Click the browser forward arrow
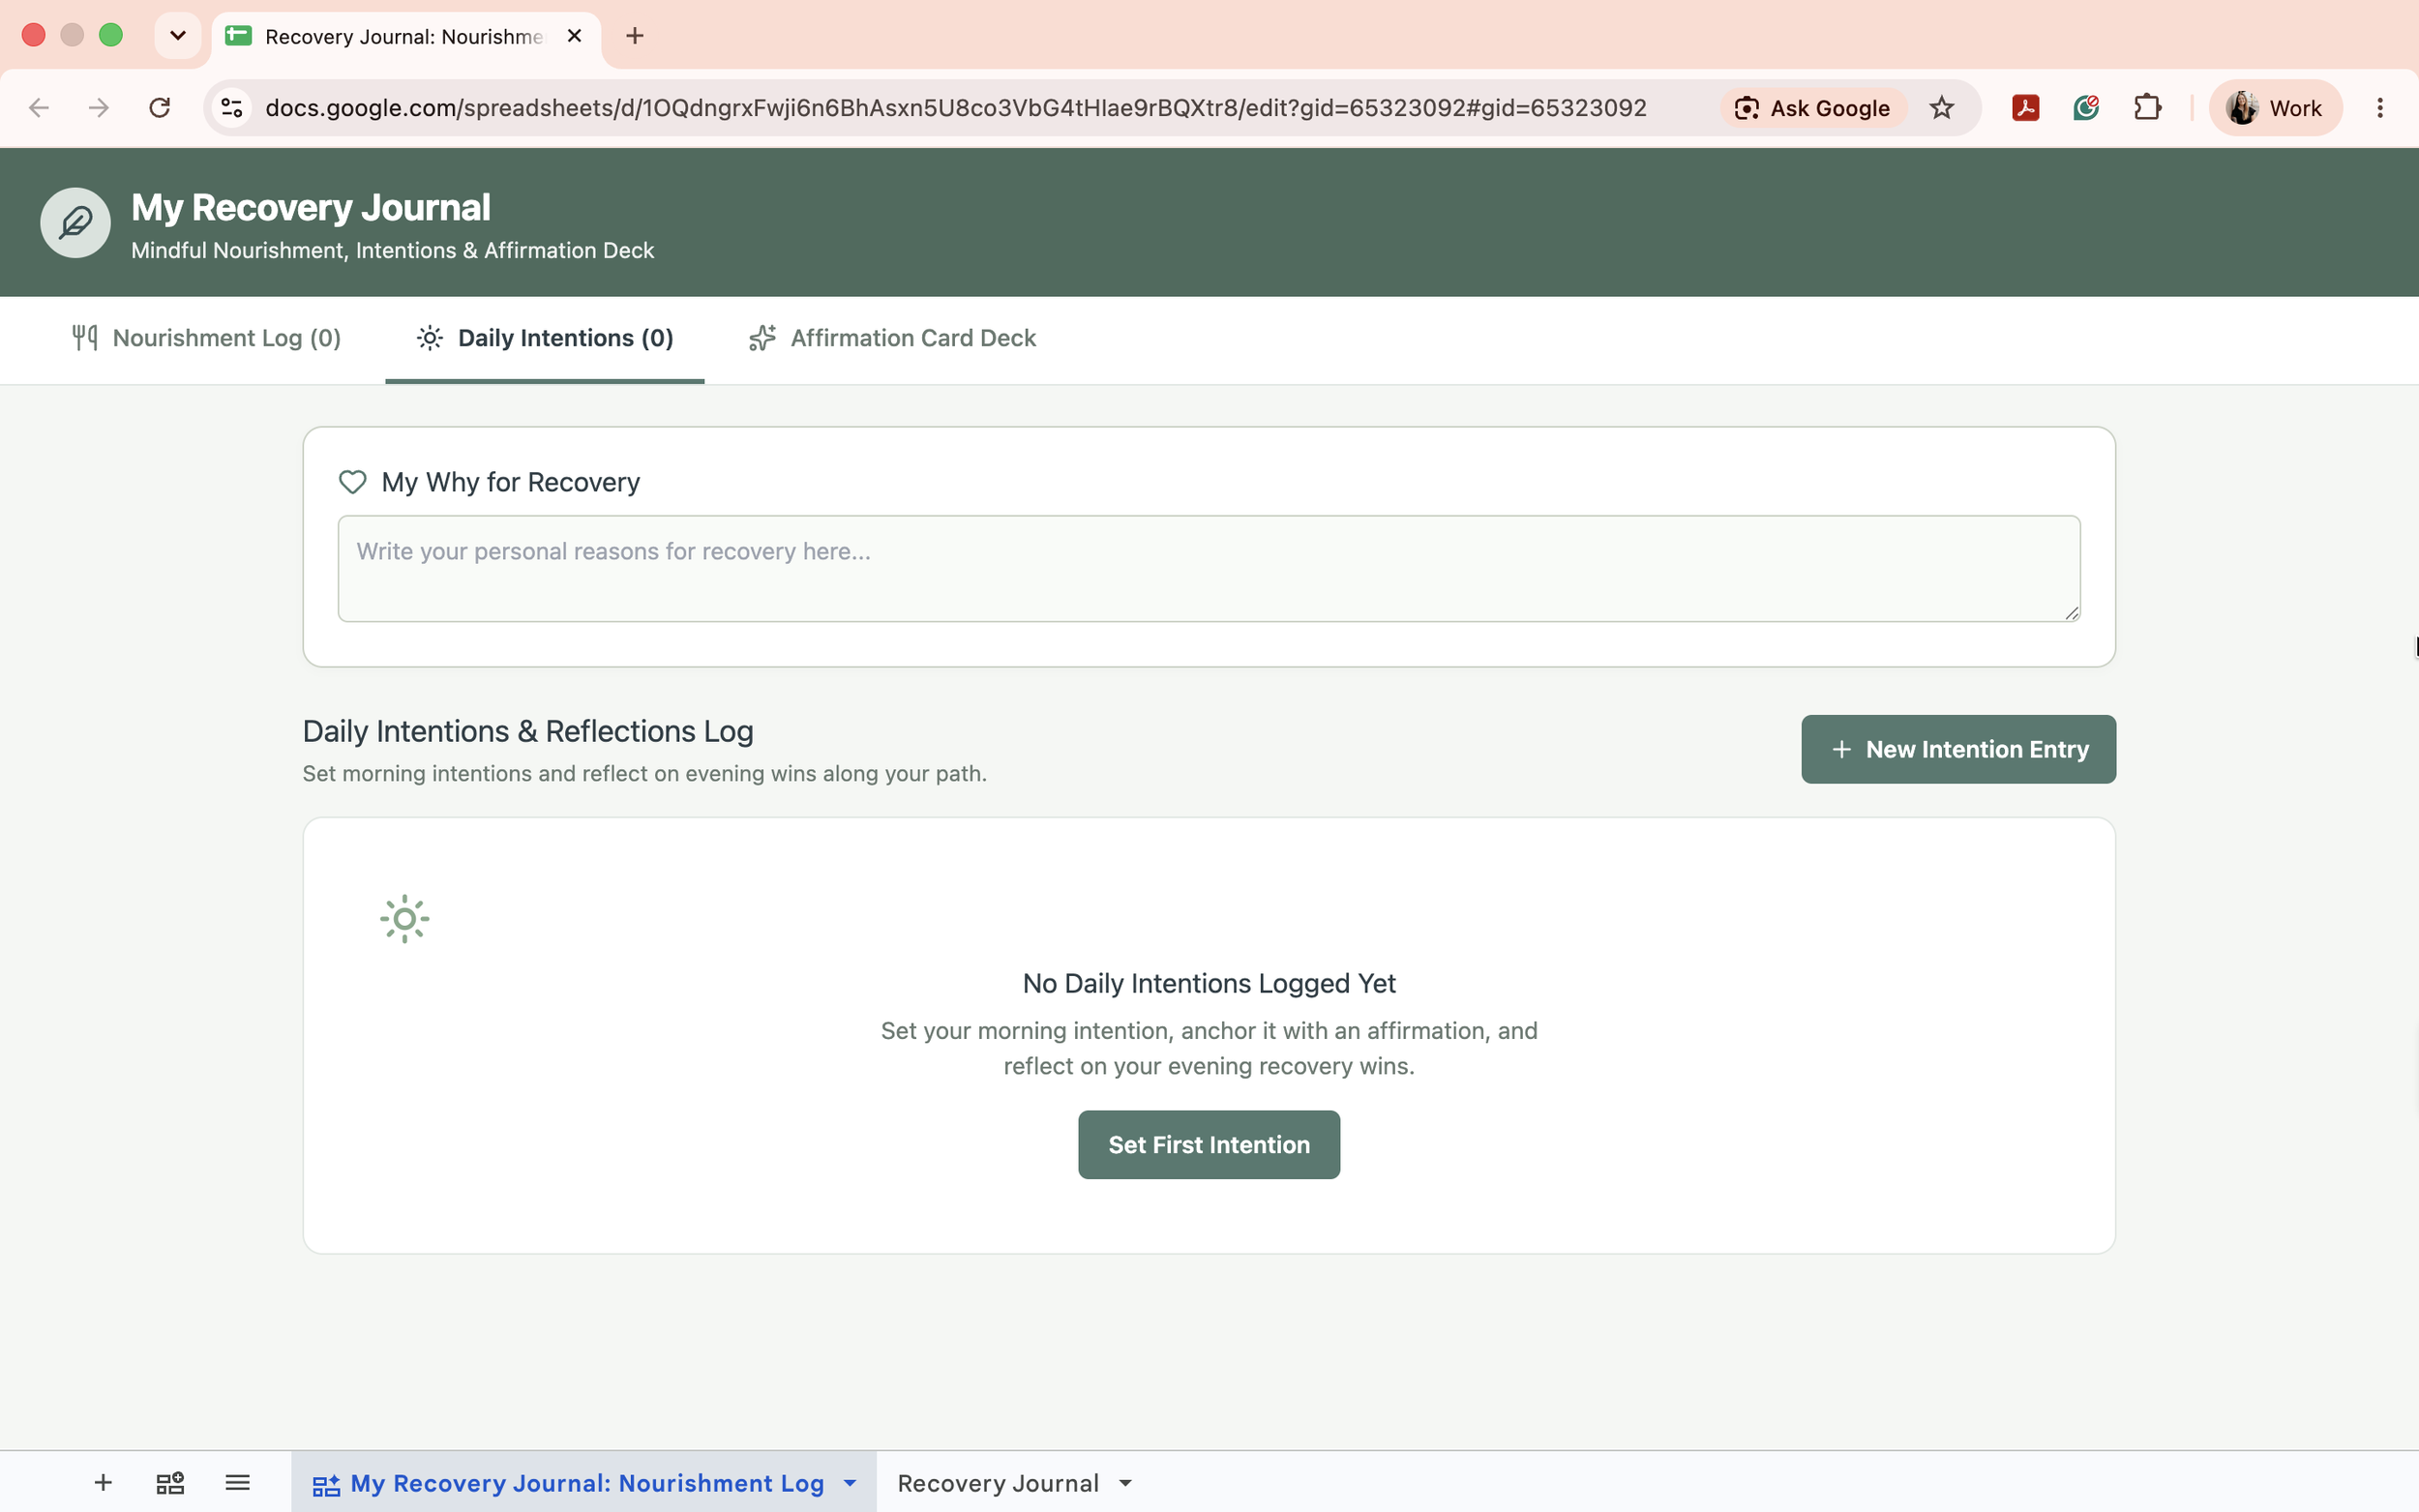The height and width of the screenshot is (1512, 2419). click(99, 108)
